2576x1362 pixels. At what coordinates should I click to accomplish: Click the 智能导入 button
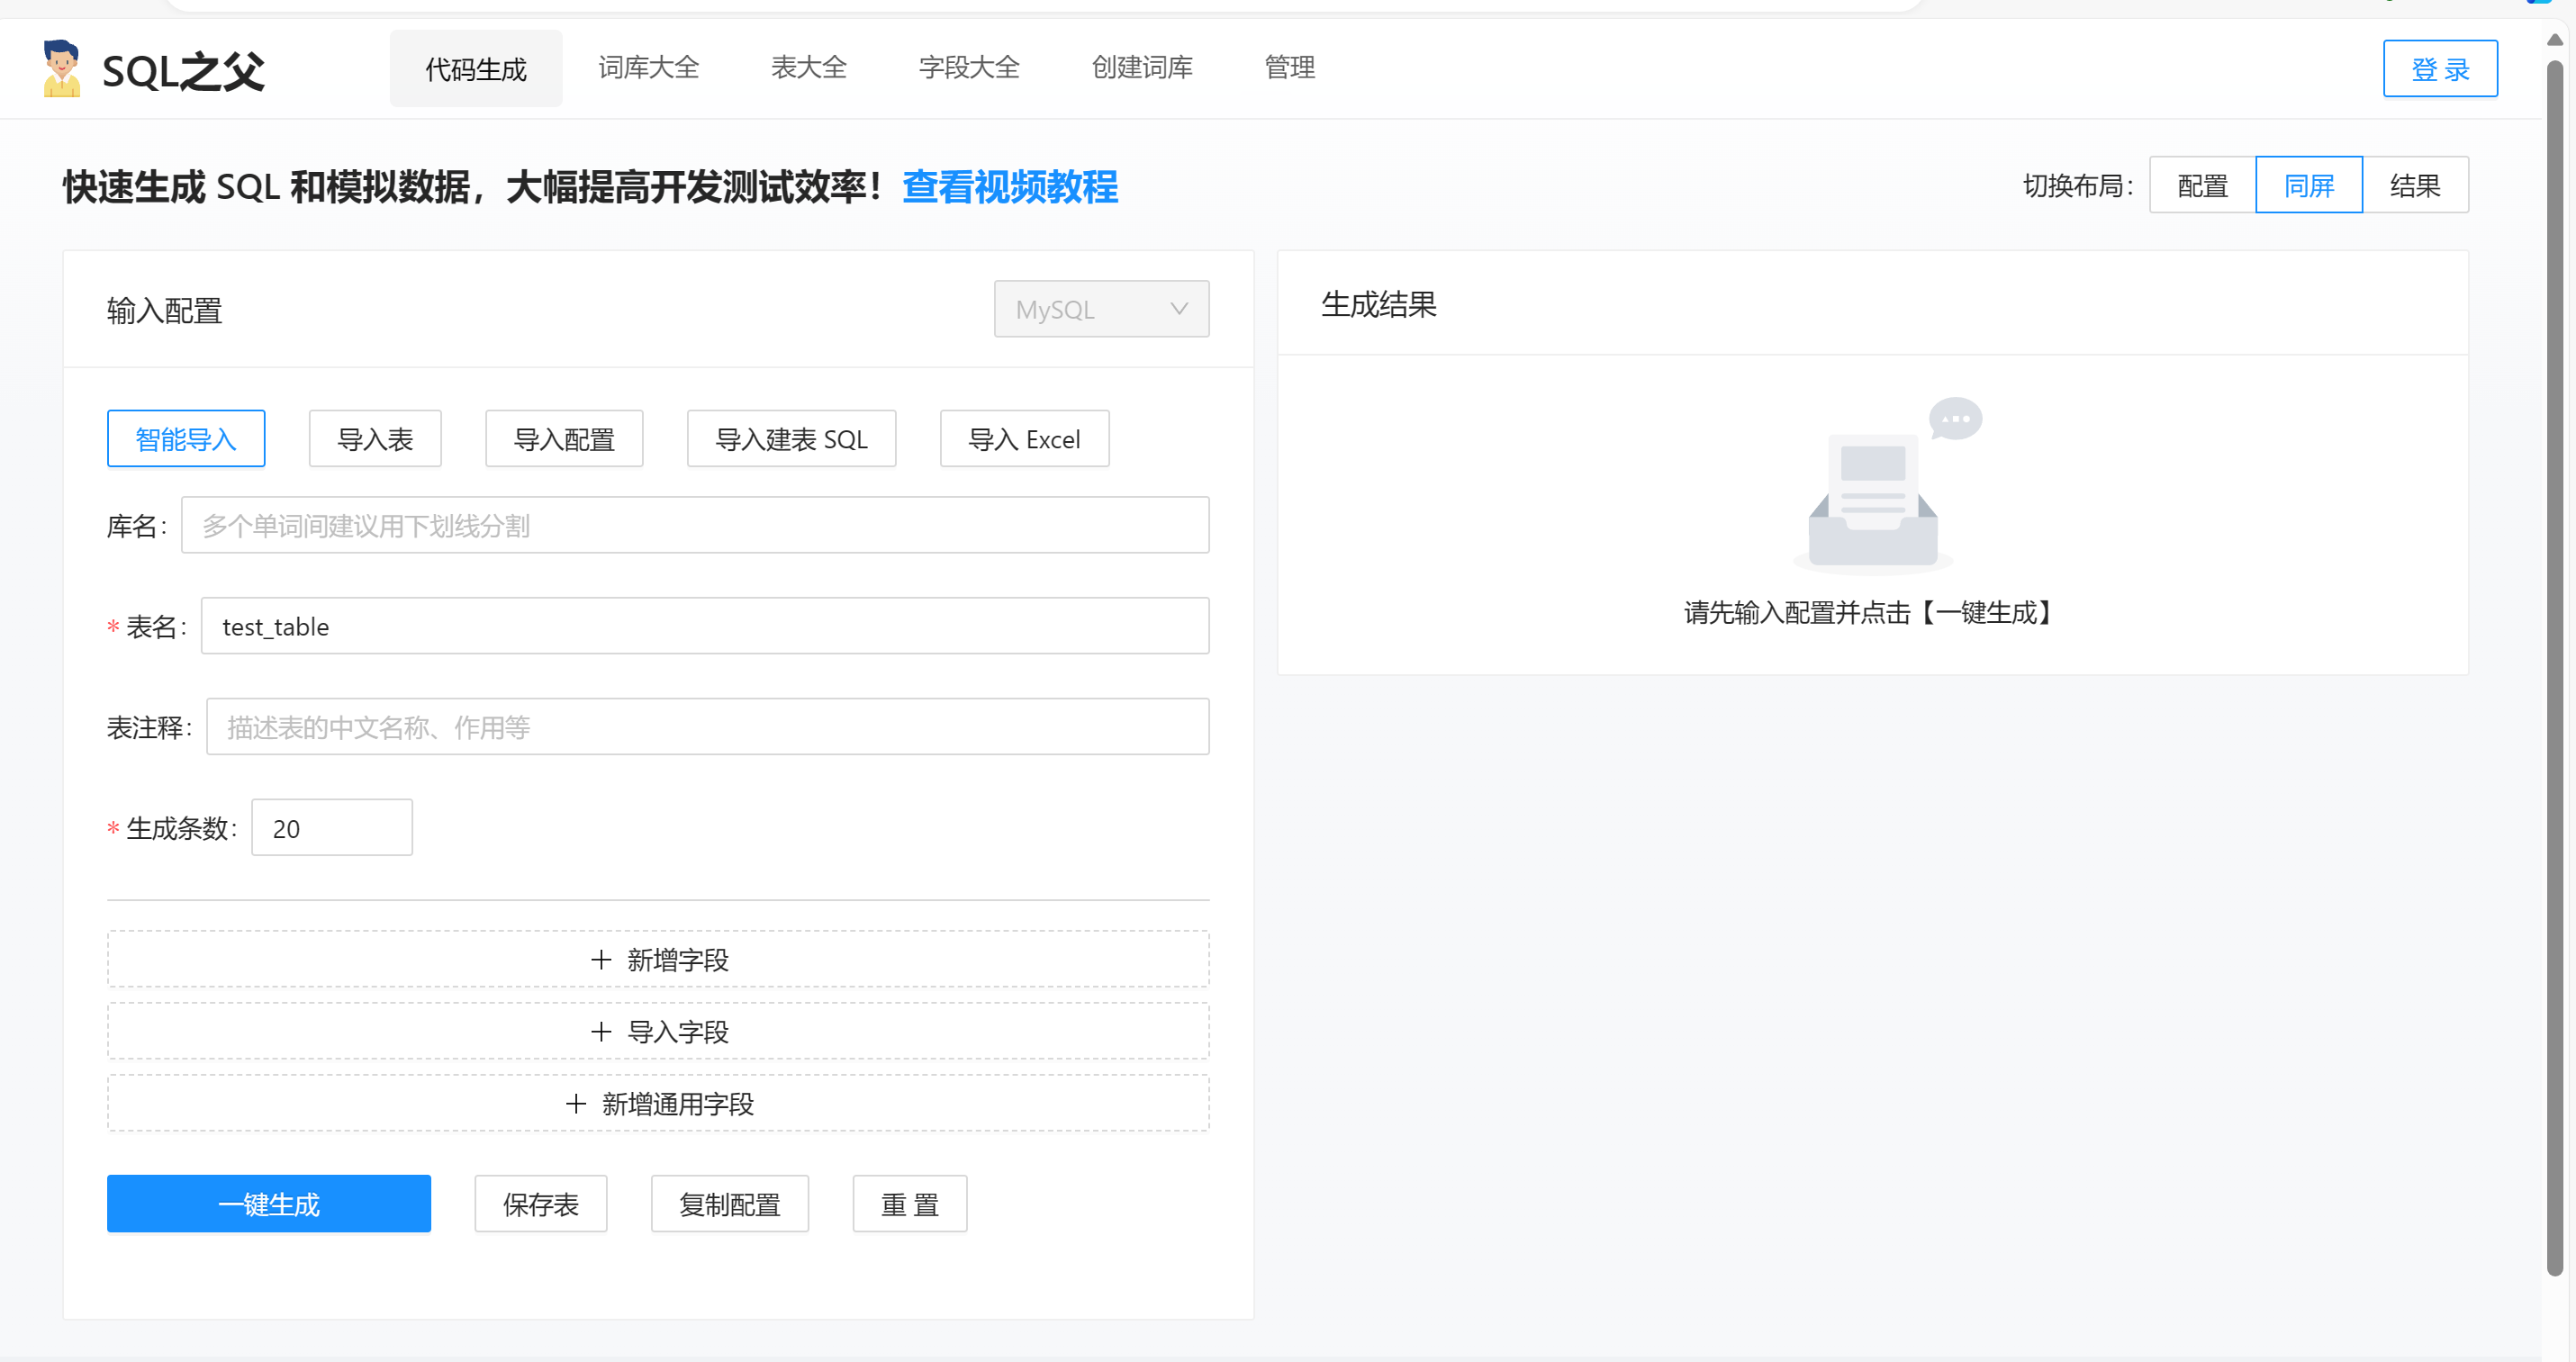point(186,439)
